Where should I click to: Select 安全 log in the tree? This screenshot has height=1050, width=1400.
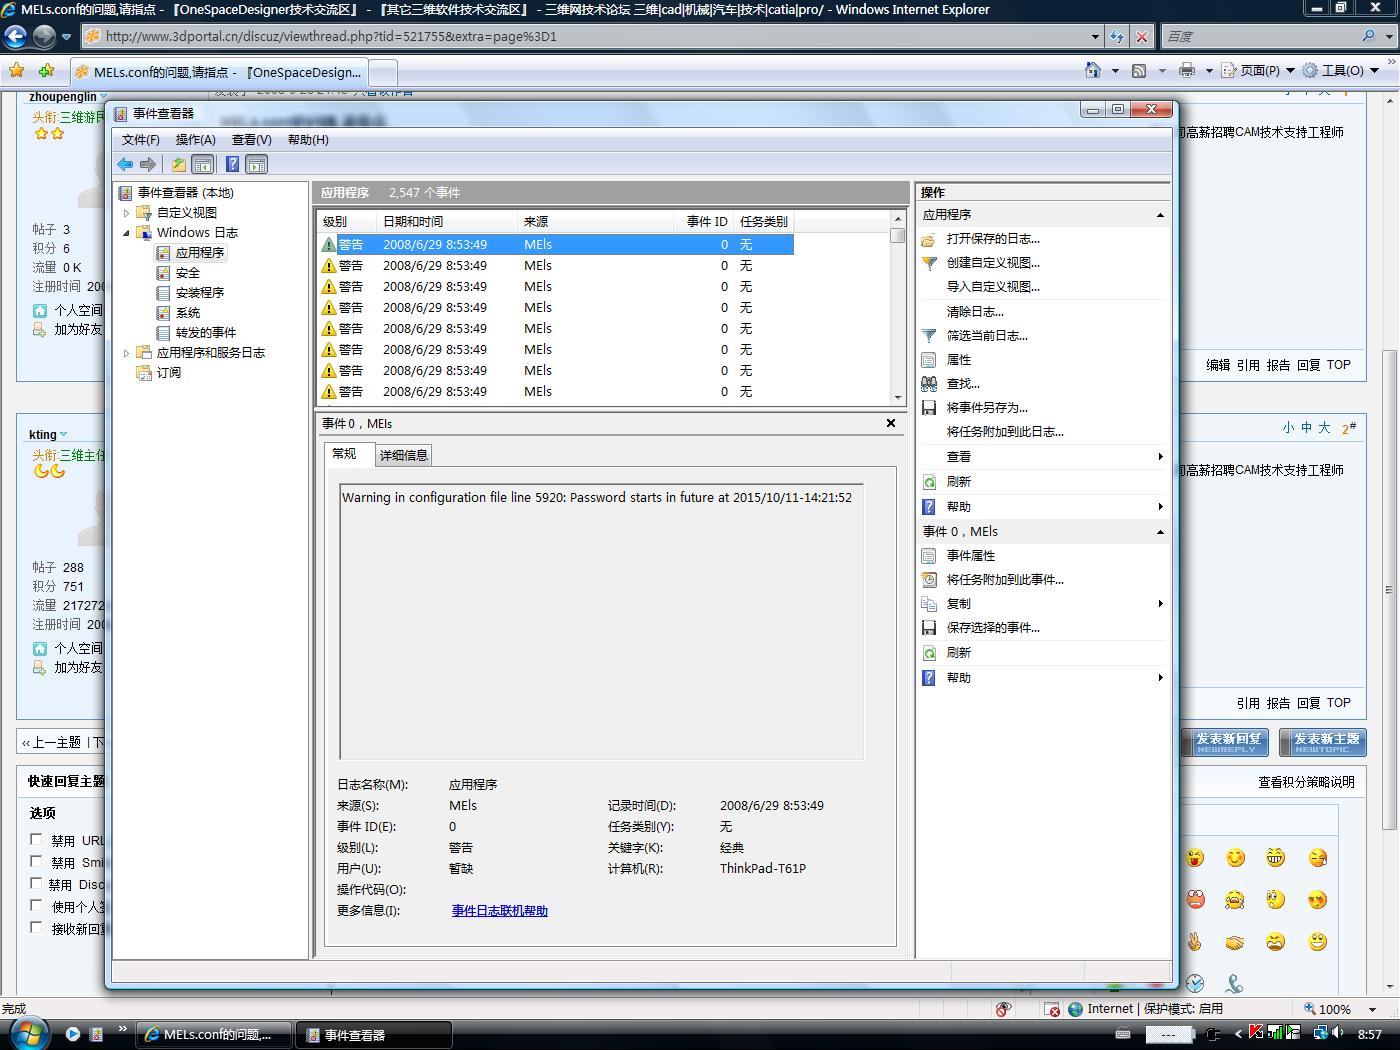pyautogui.click(x=188, y=273)
